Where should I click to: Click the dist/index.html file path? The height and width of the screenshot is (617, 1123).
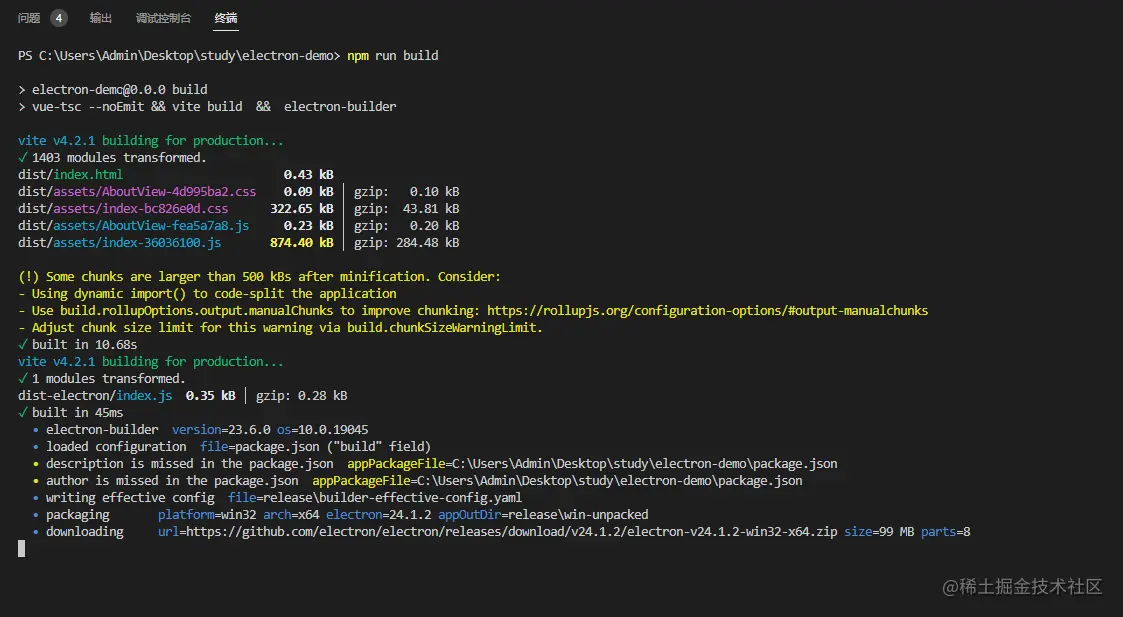(70, 175)
